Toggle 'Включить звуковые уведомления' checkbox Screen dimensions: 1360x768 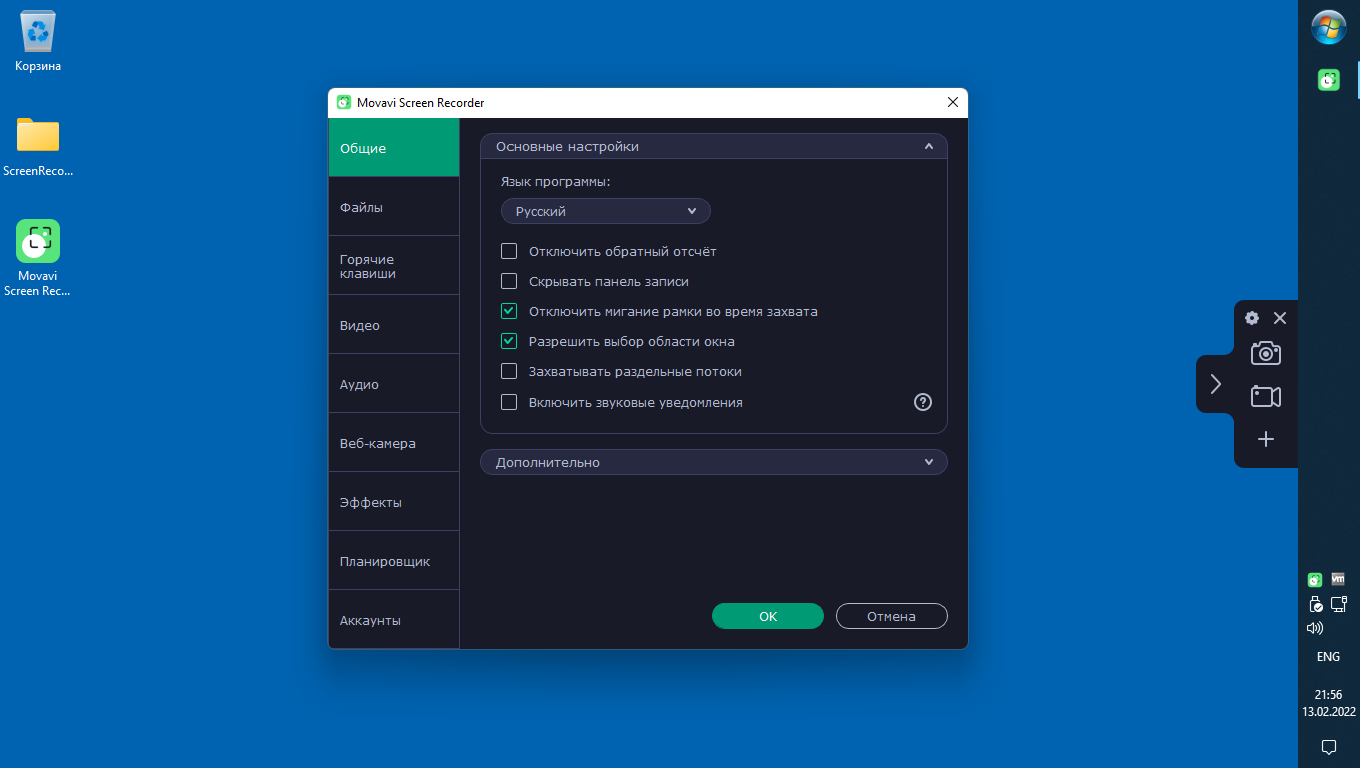point(509,402)
